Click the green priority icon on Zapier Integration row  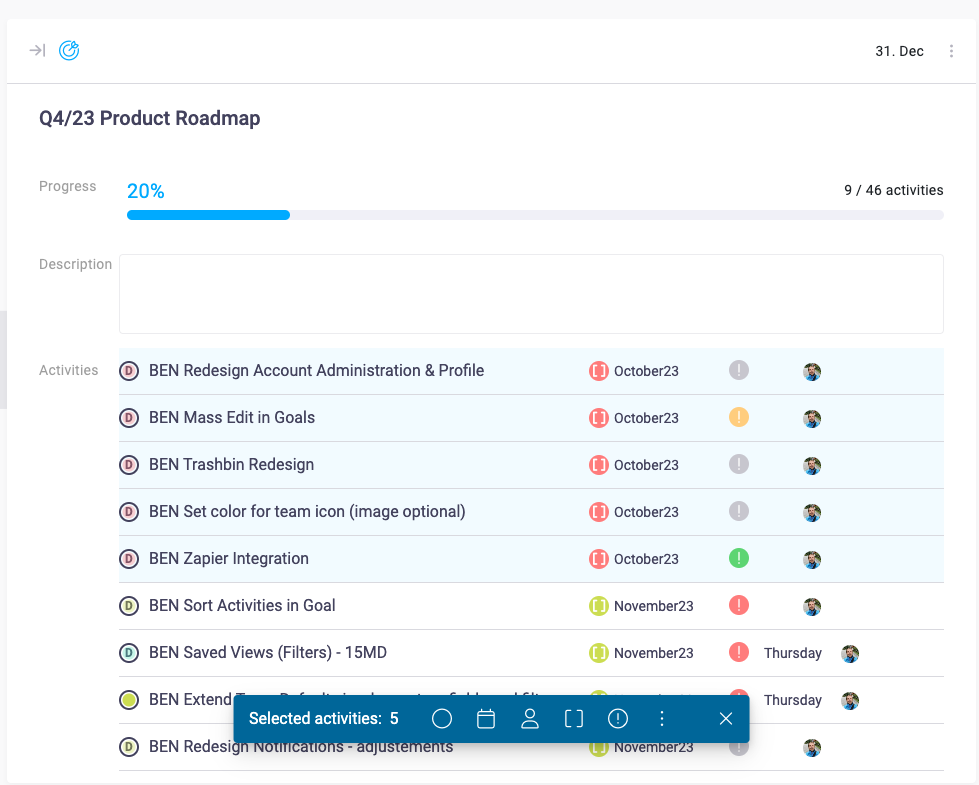[x=739, y=558]
